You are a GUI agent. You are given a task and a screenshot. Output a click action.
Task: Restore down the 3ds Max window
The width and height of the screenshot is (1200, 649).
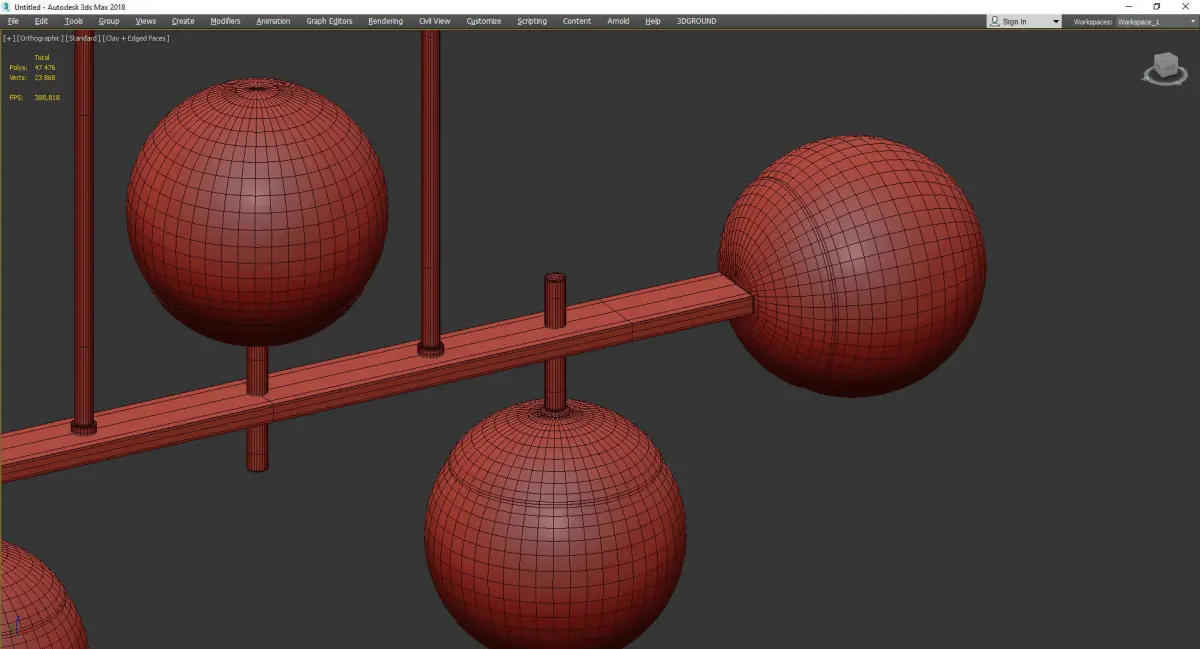(1157, 6)
